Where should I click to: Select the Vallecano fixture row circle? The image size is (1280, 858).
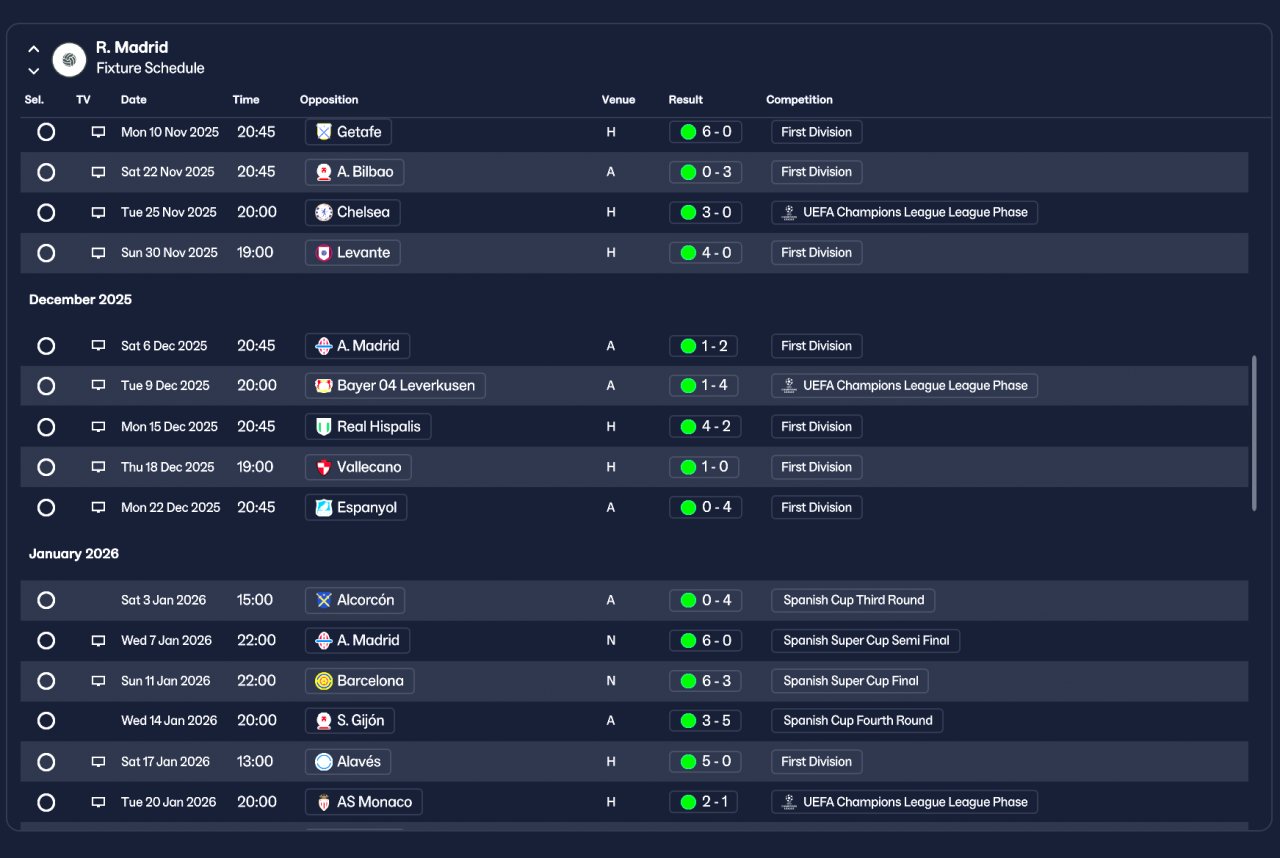(46, 467)
